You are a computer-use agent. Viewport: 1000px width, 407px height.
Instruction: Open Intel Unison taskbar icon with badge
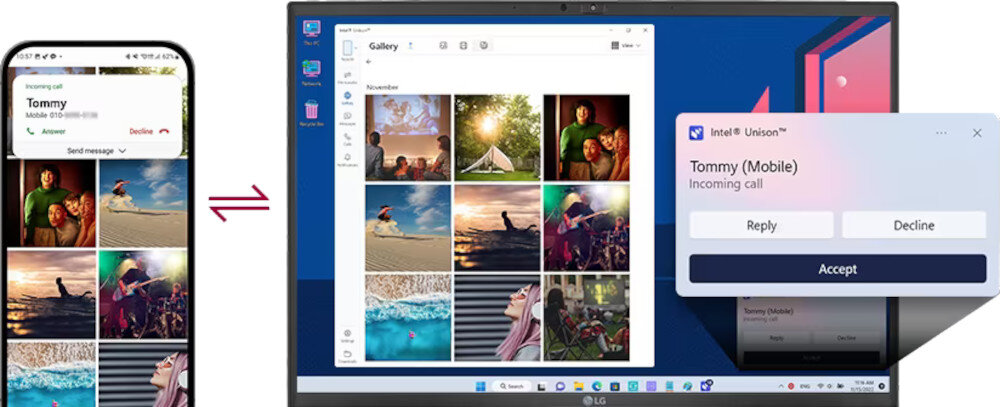(x=706, y=385)
